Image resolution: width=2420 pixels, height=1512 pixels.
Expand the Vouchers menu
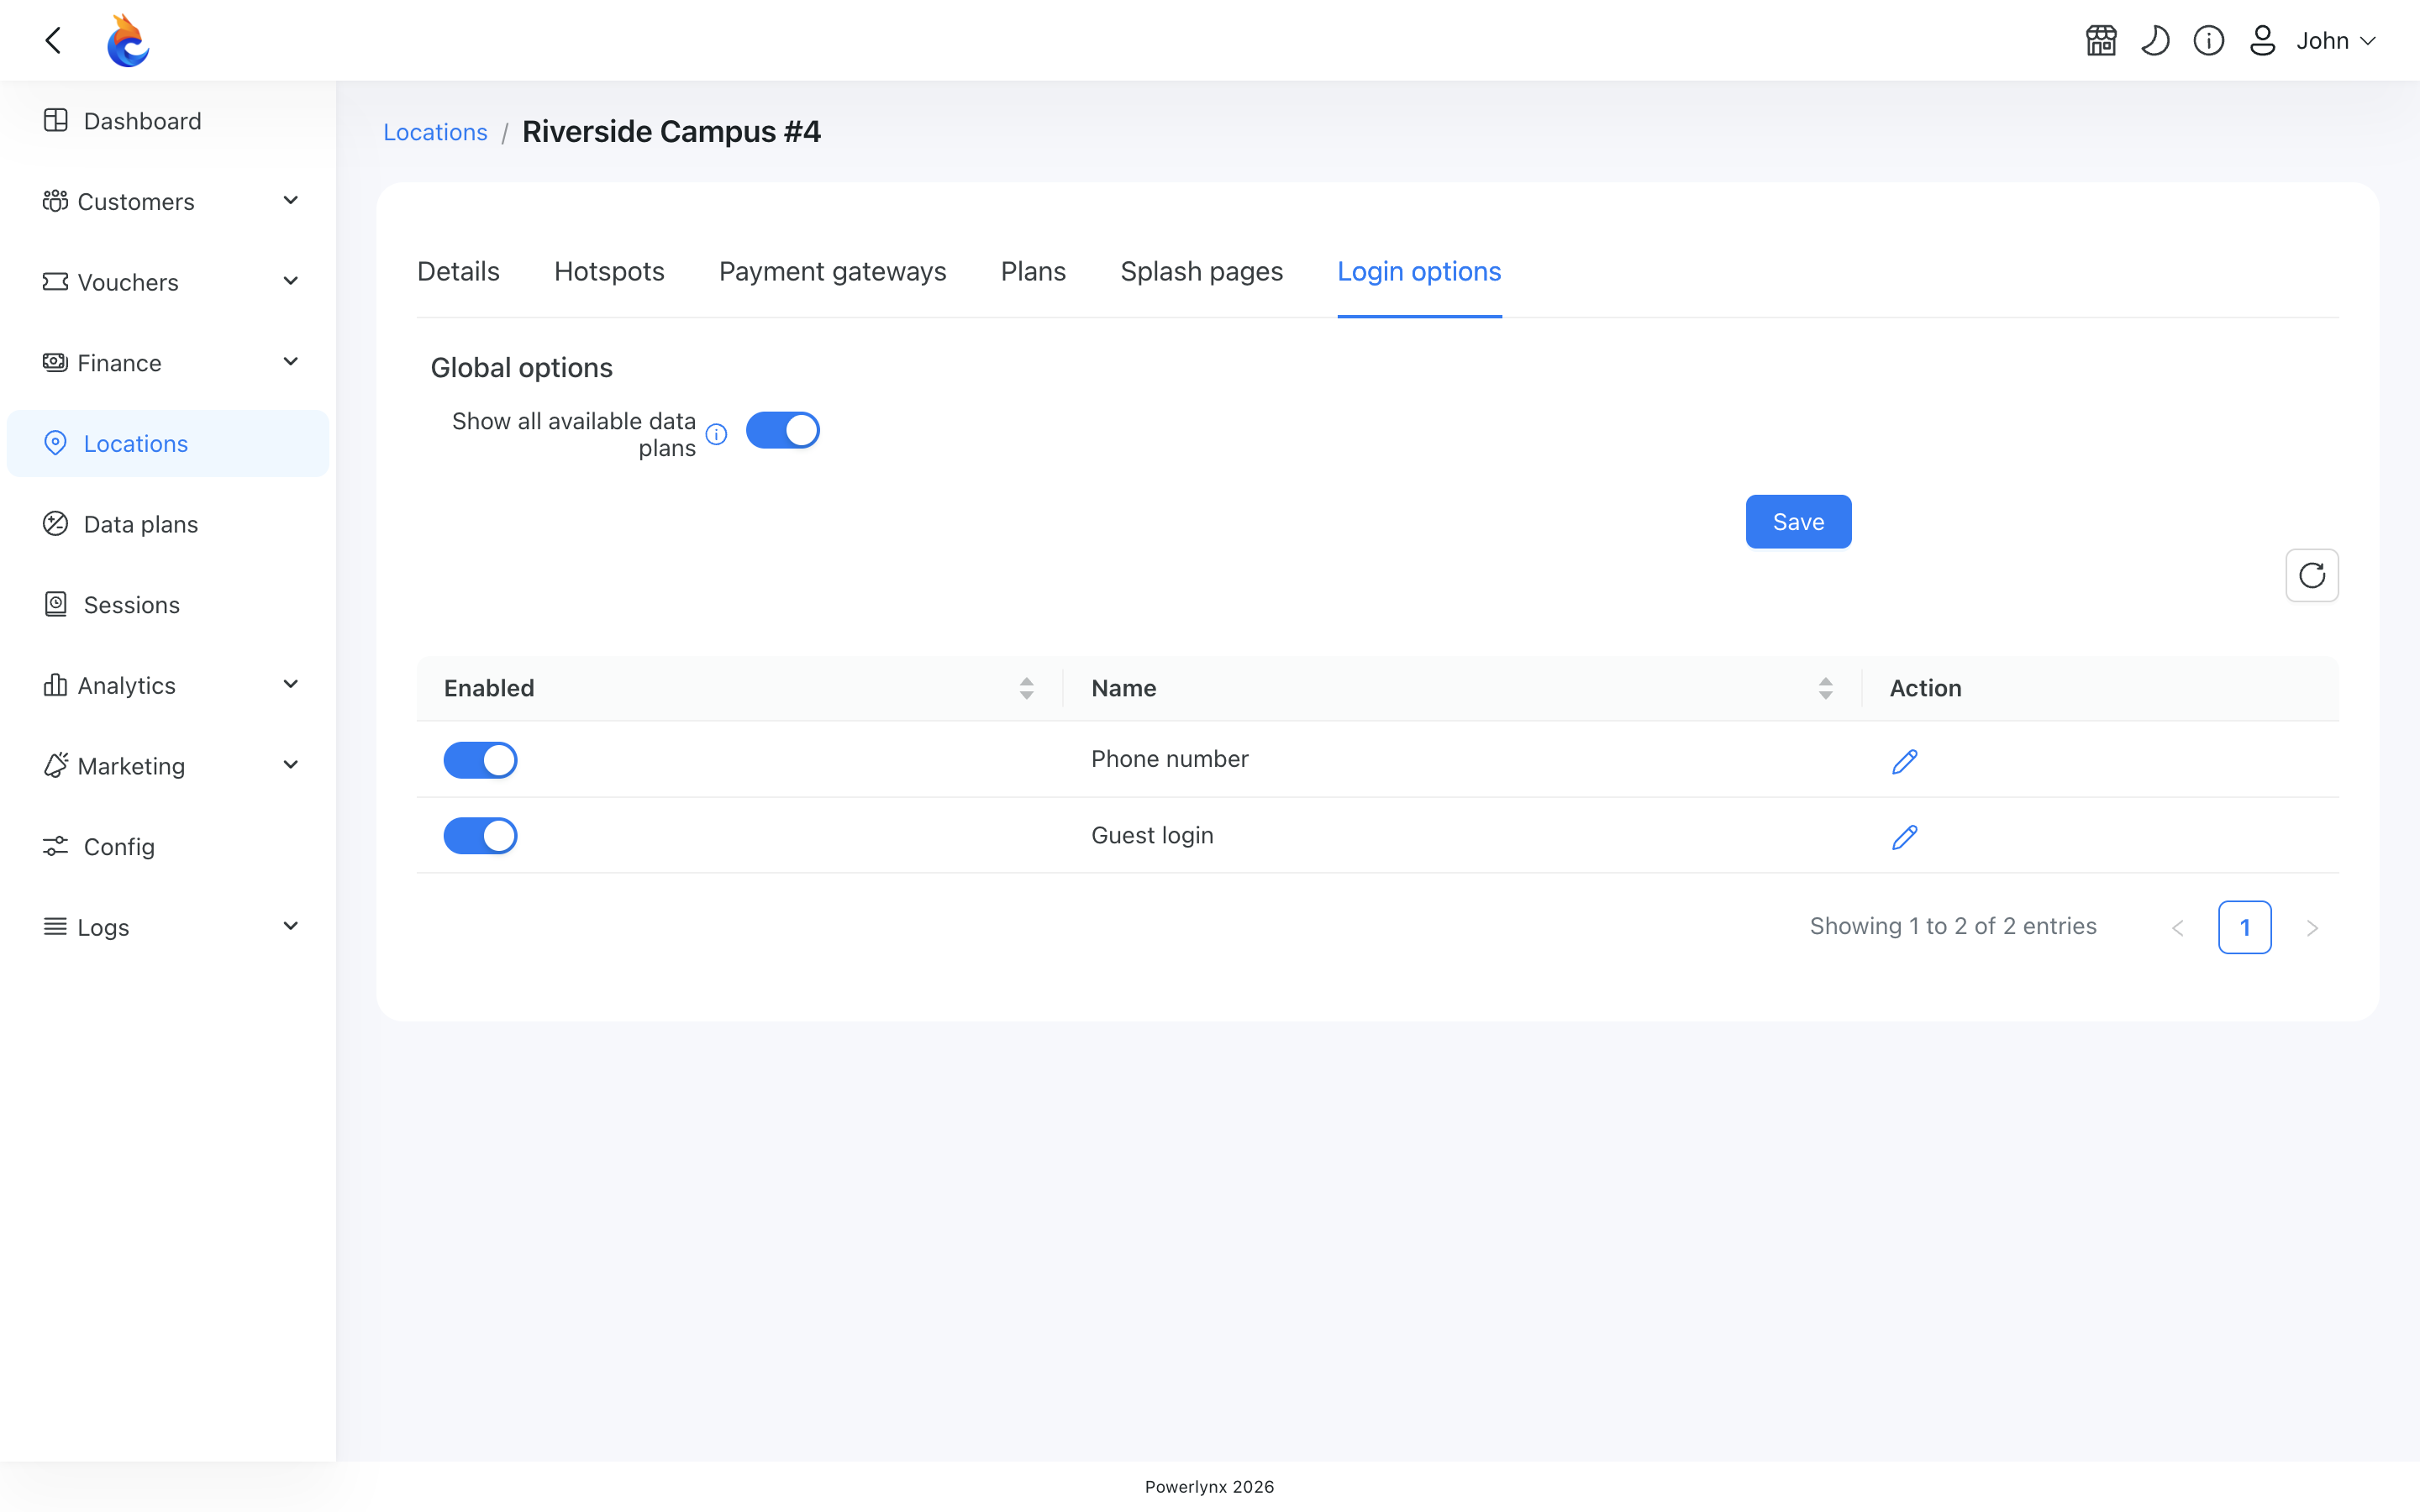pyautogui.click(x=168, y=282)
